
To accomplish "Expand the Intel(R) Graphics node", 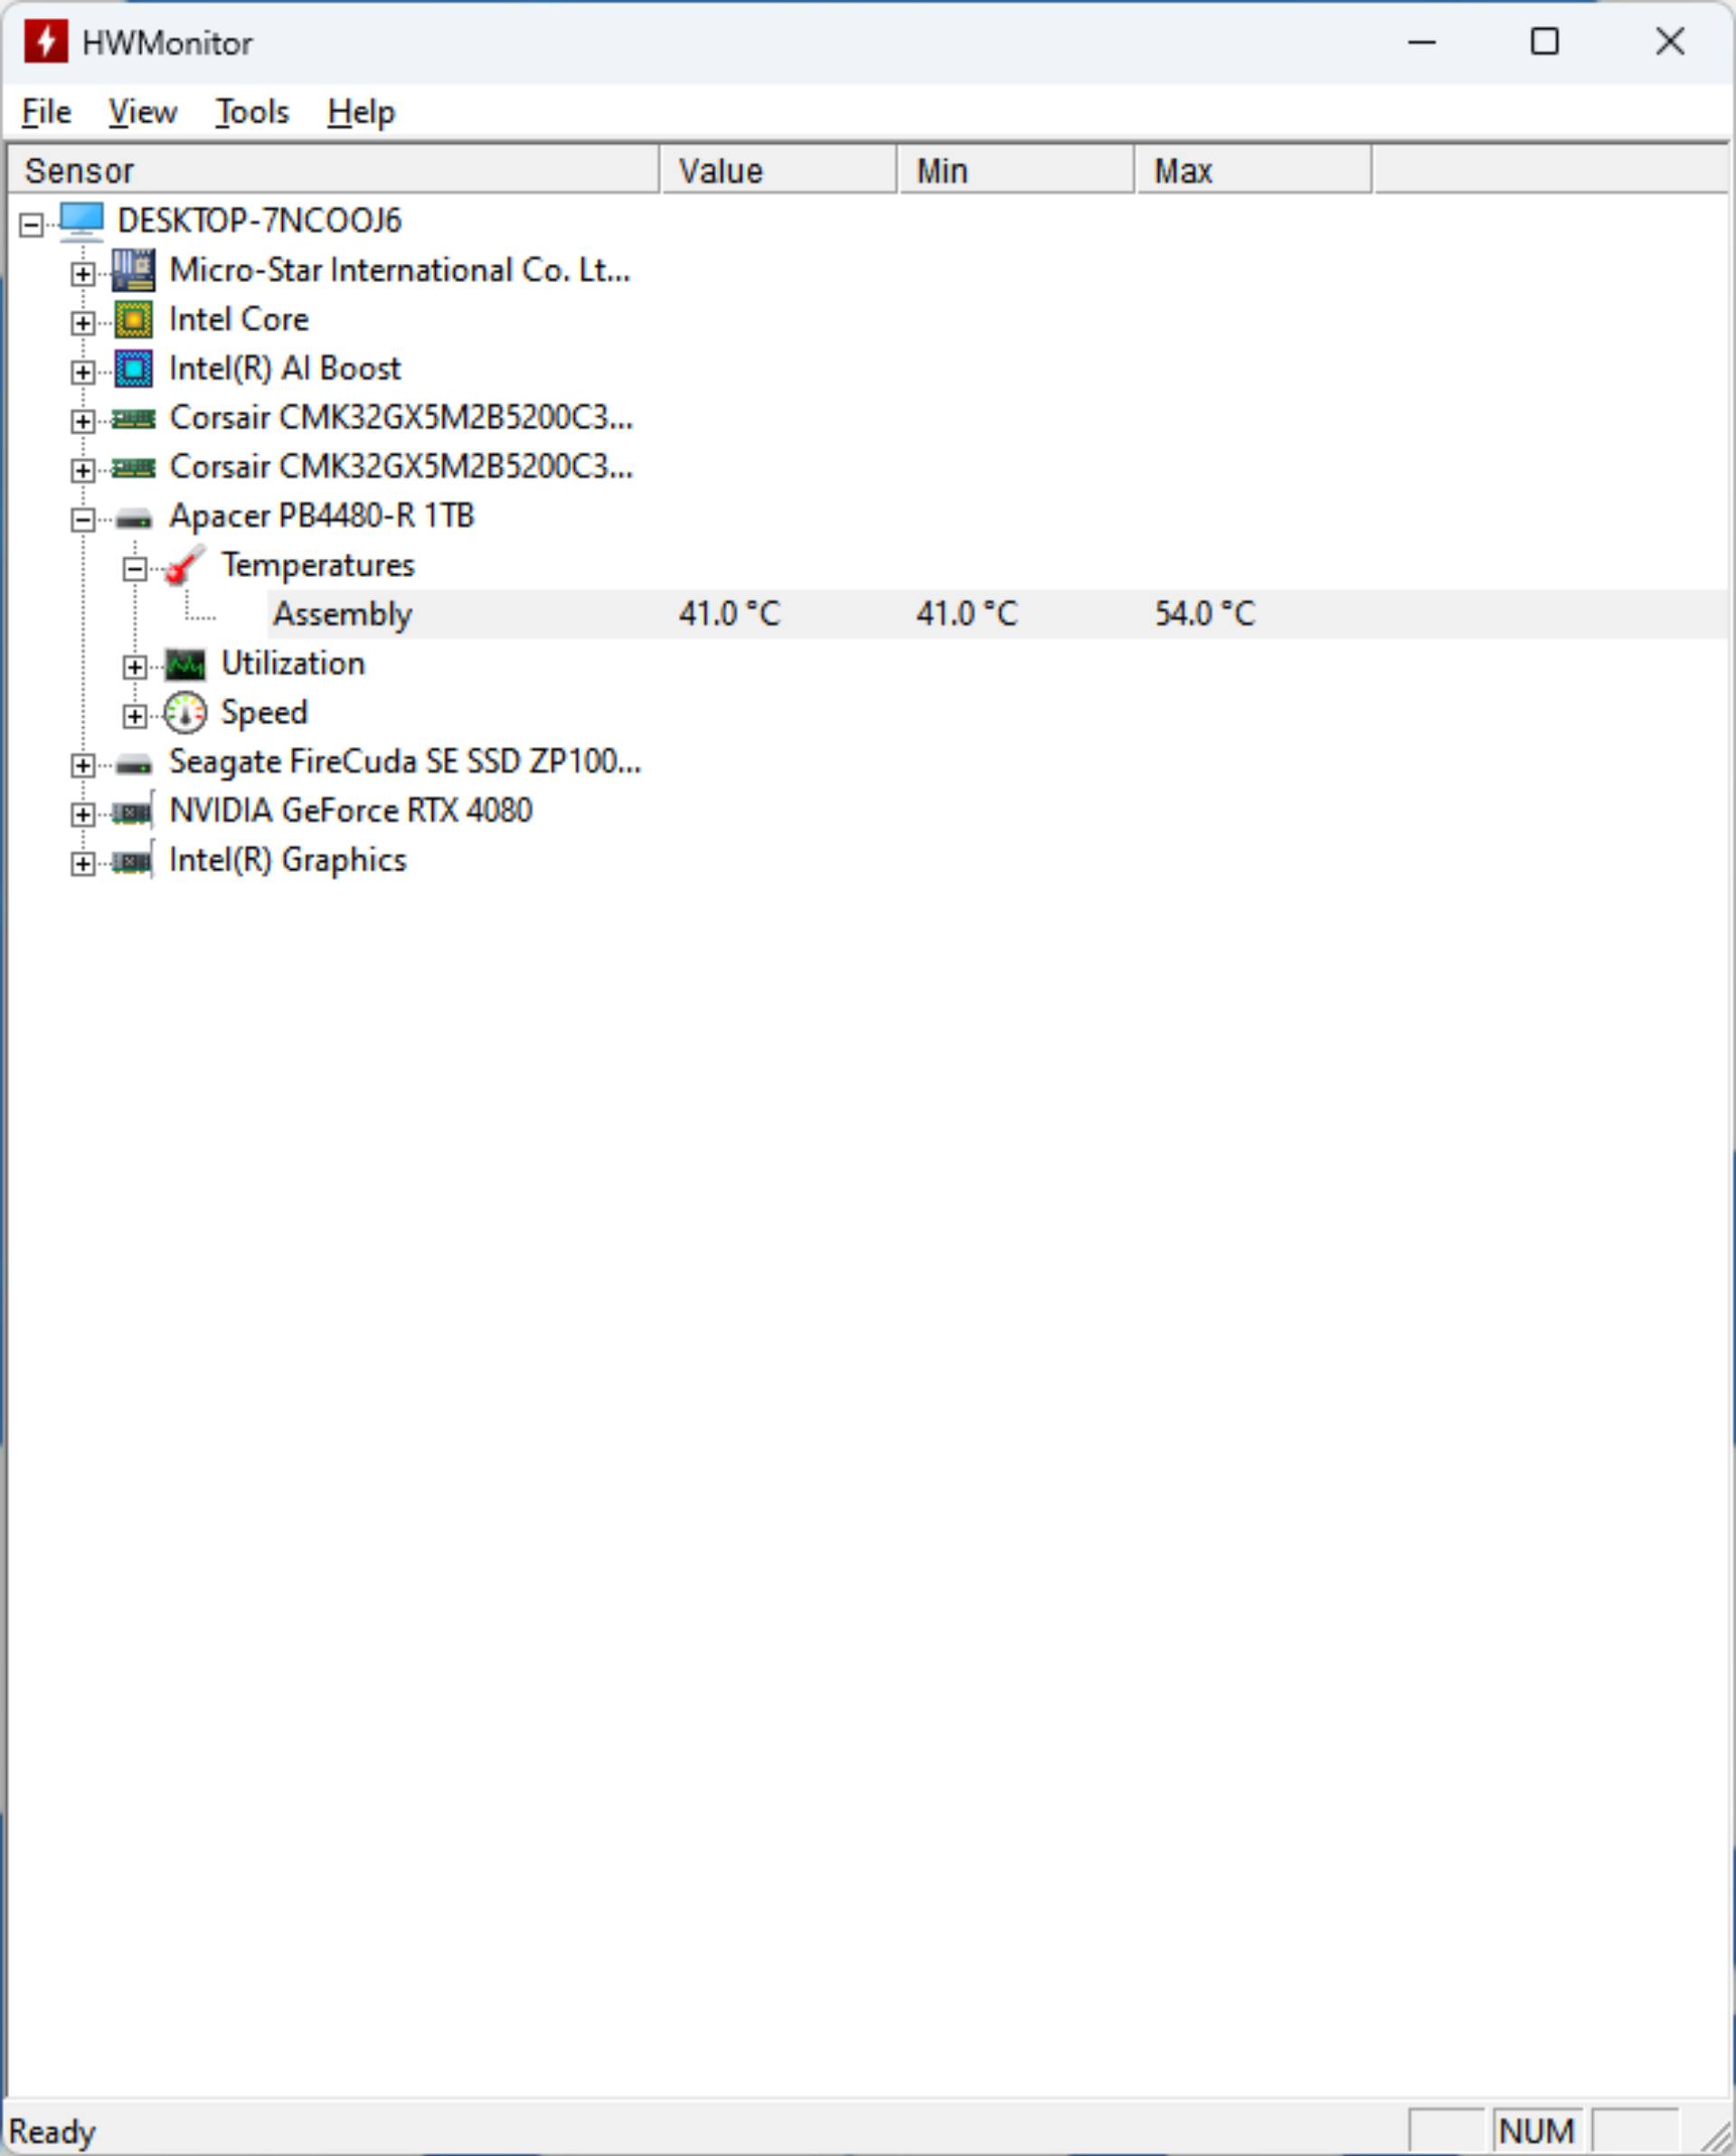I will click(83, 863).
